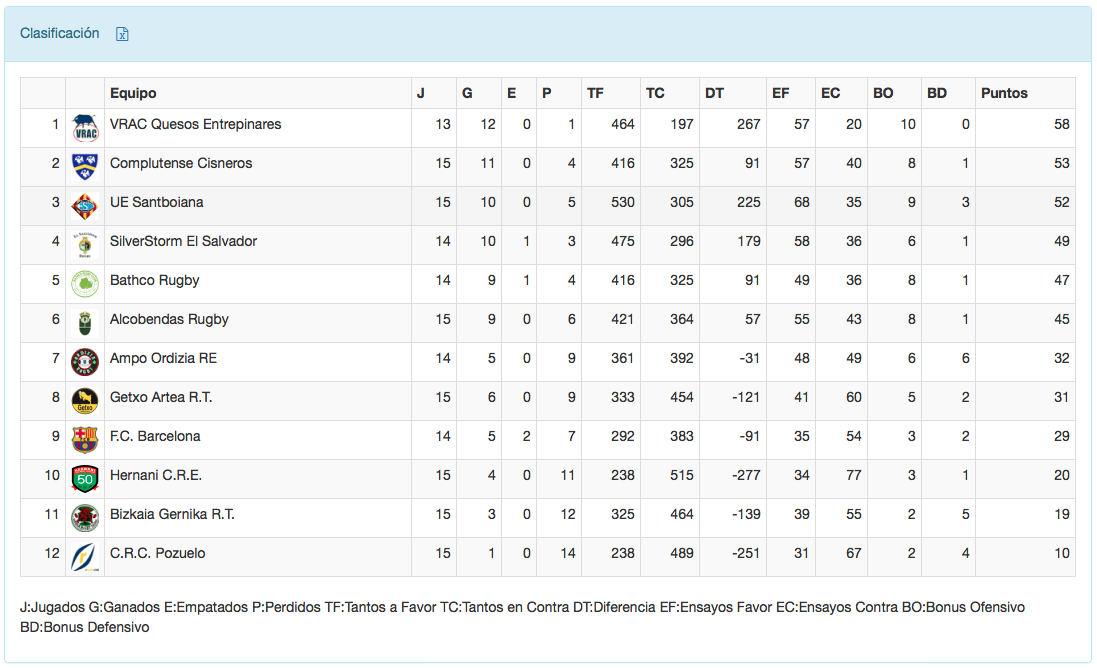Viewport: 1097px width, 668px height.
Task: Select the Alcobendas Rugby team name
Action: [169, 319]
